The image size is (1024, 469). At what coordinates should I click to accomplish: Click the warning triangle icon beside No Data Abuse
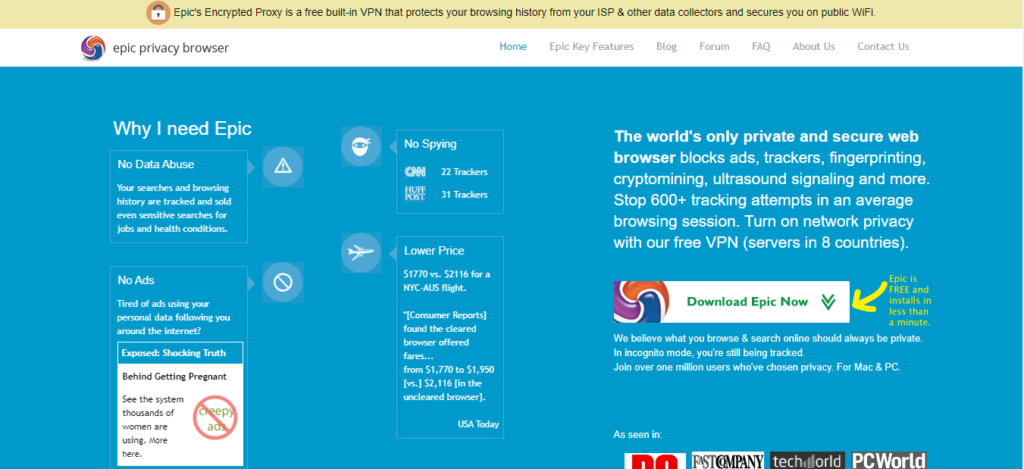coord(283,167)
